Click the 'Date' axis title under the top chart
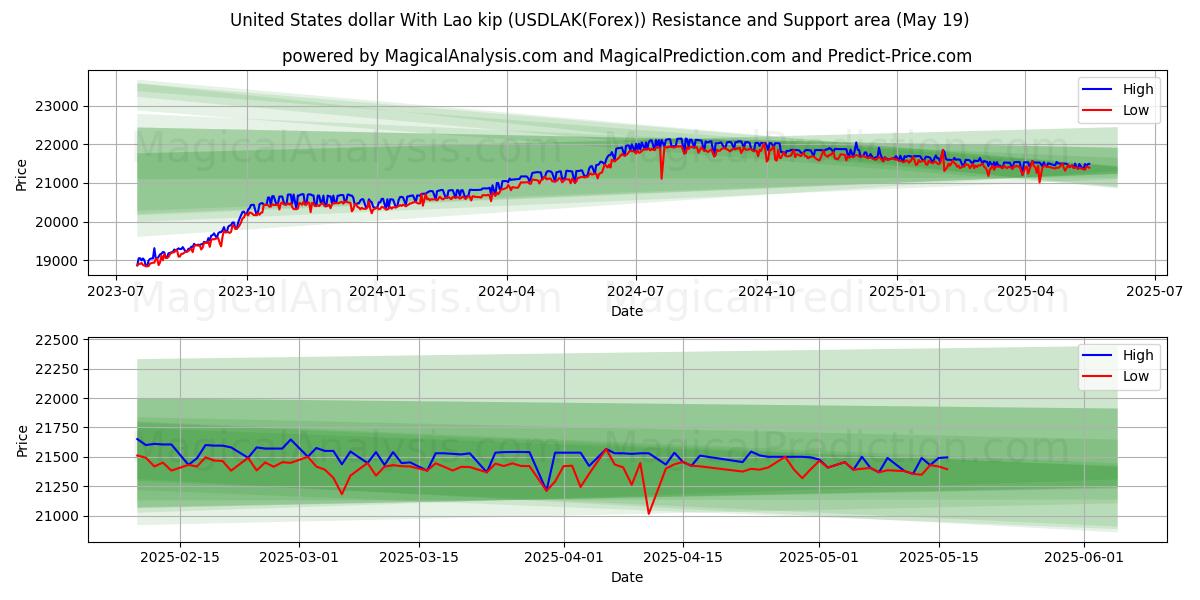The height and width of the screenshot is (600, 1200). [x=627, y=312]
